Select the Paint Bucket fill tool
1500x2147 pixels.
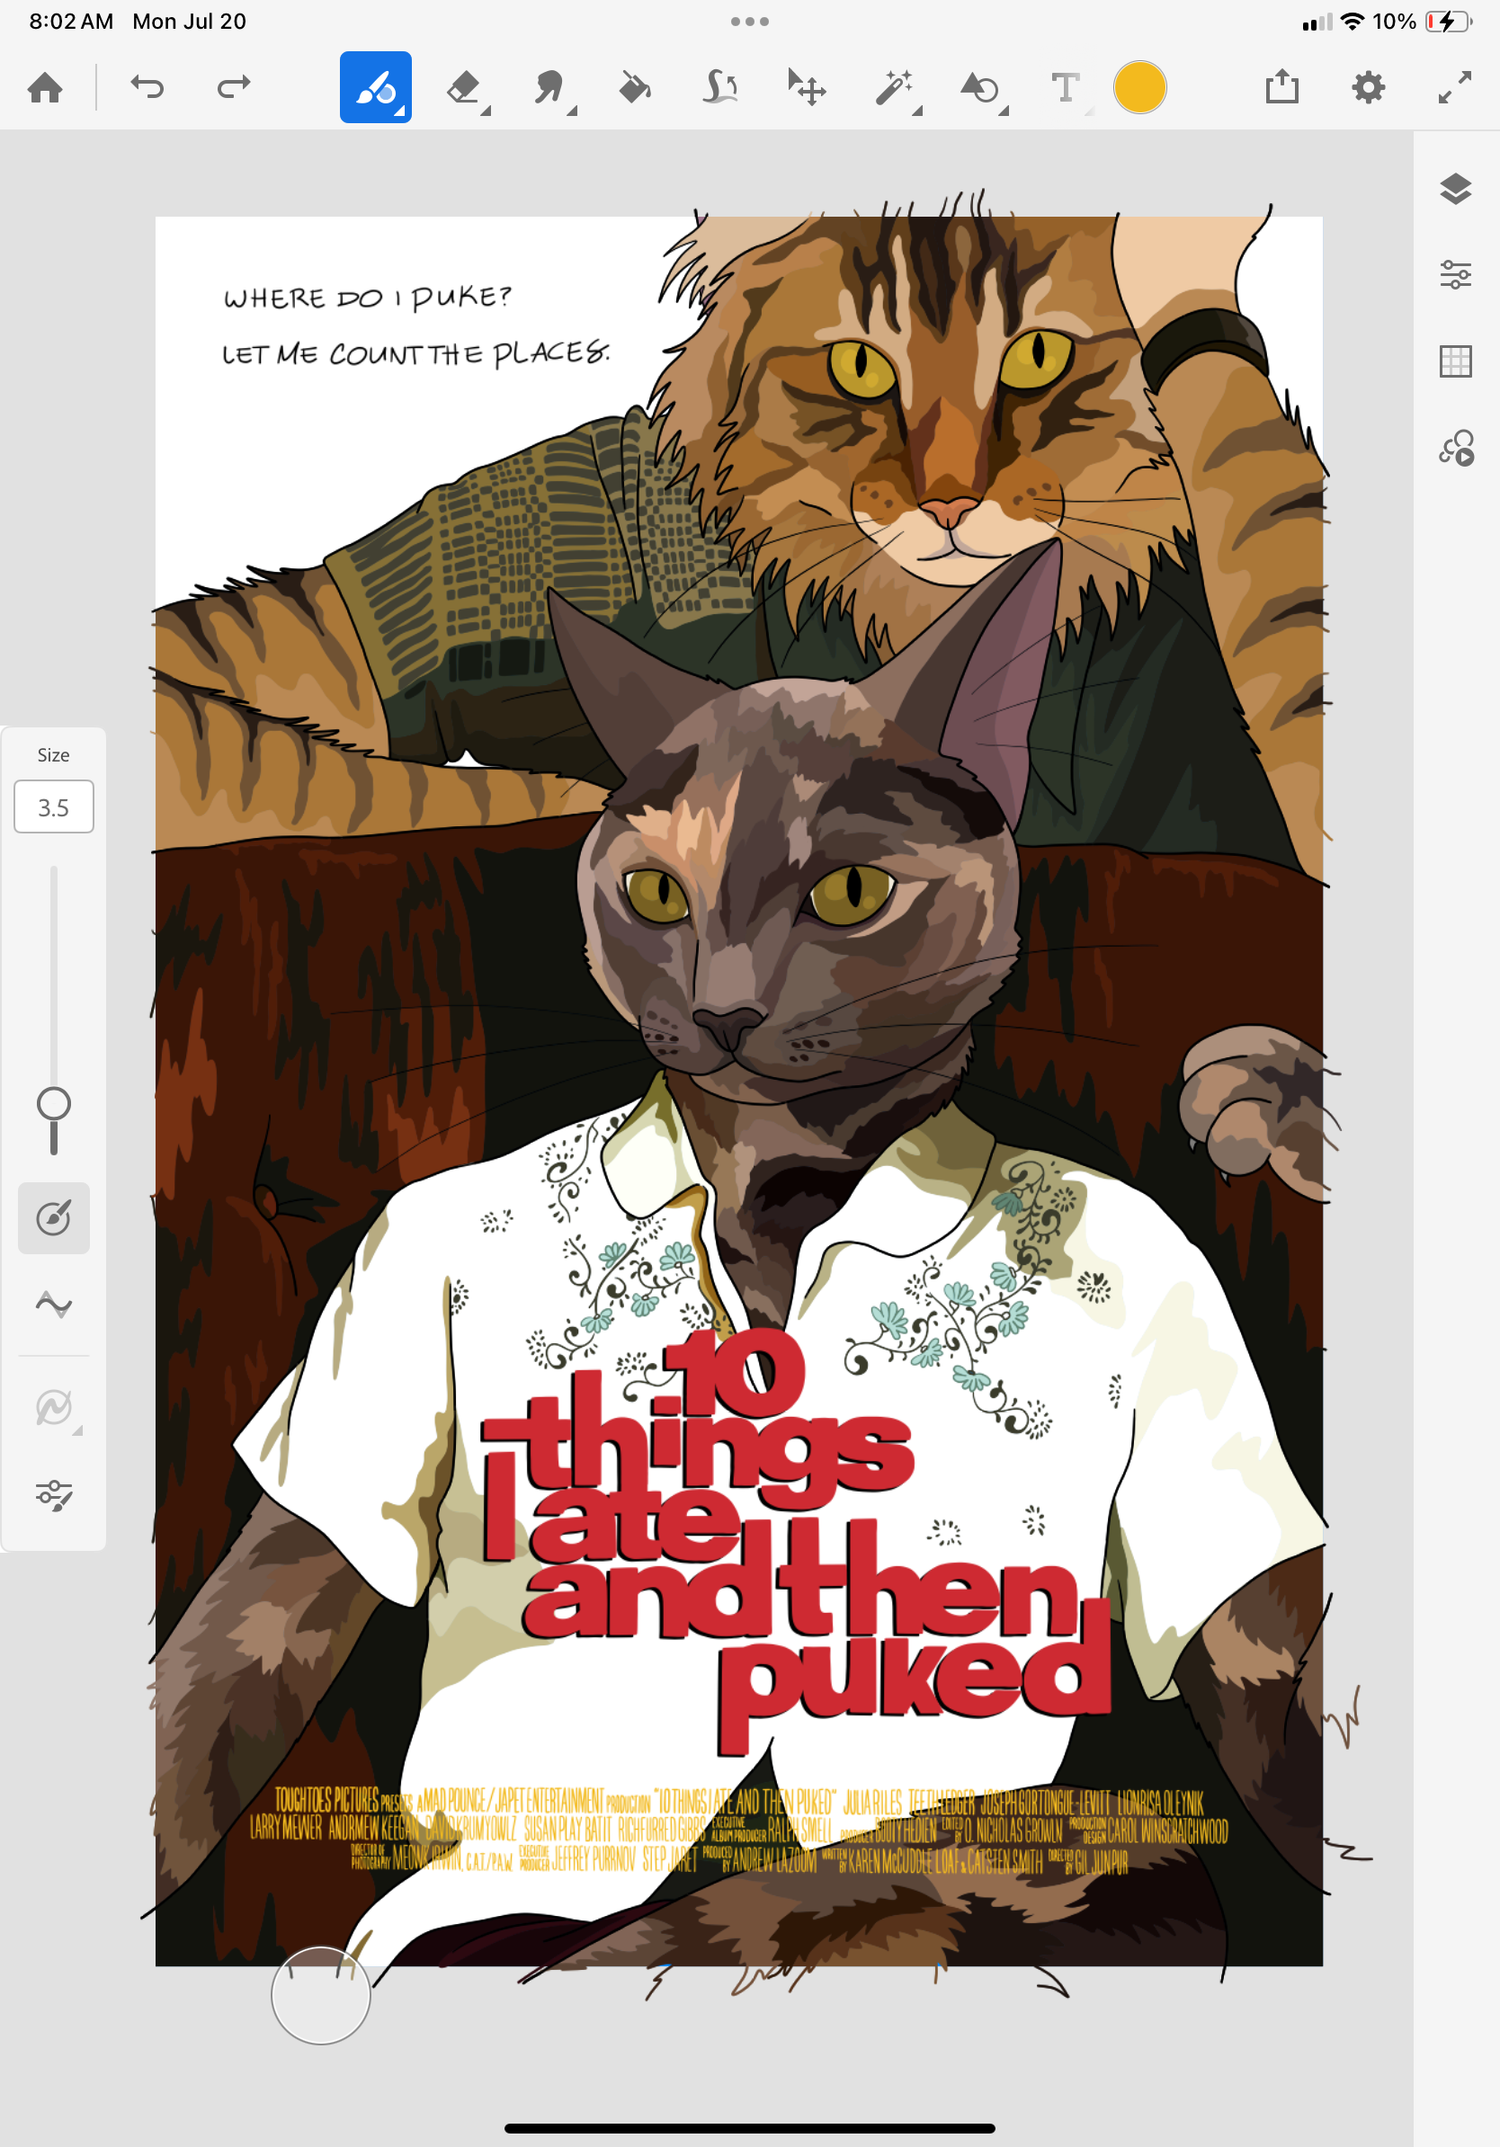pos(635,88)
